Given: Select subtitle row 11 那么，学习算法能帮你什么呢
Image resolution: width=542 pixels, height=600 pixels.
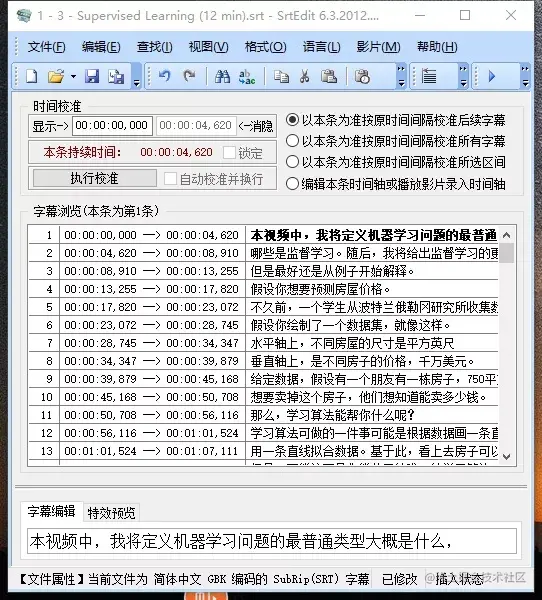Looking at the screenshot, I should [263, 415].
